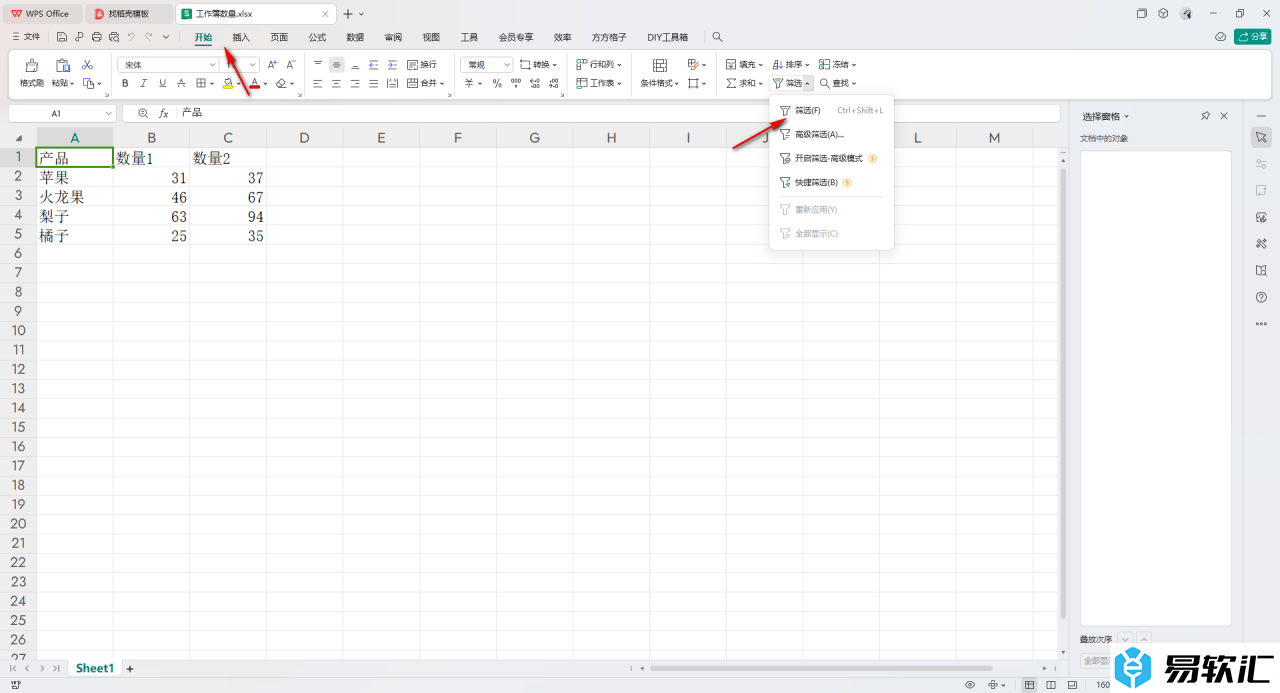Click the select arrow tool in sidebar
Viewport: 1280px width, 693px height.
1261,136
